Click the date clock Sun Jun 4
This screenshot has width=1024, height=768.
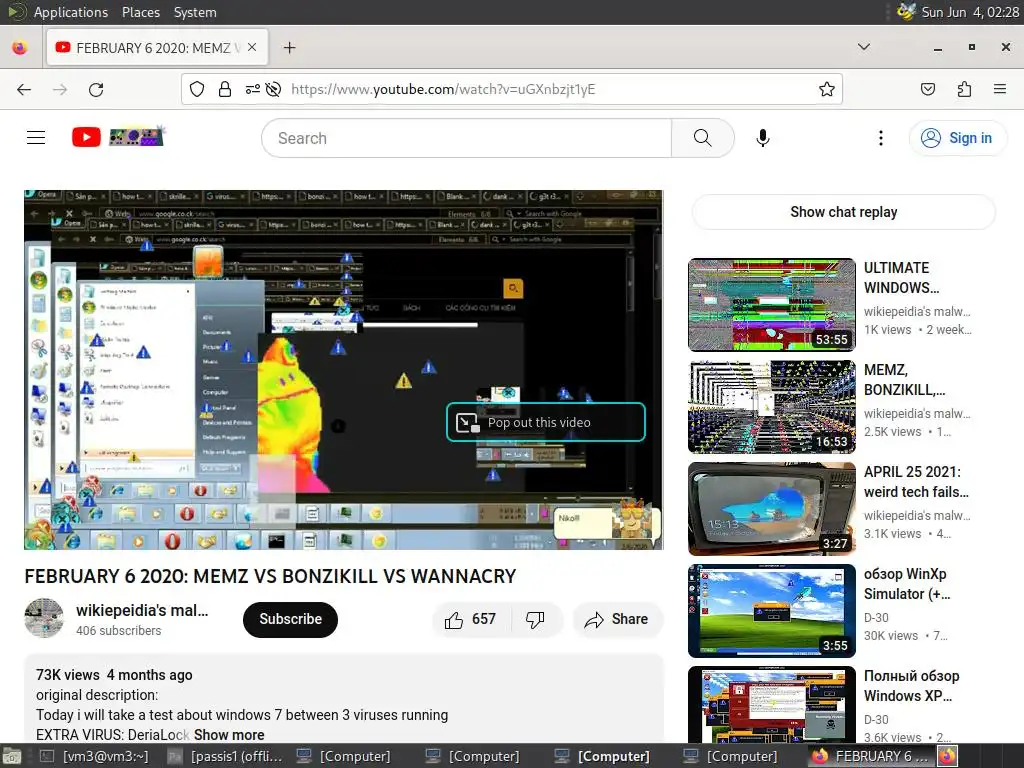(x=970, y=12)
